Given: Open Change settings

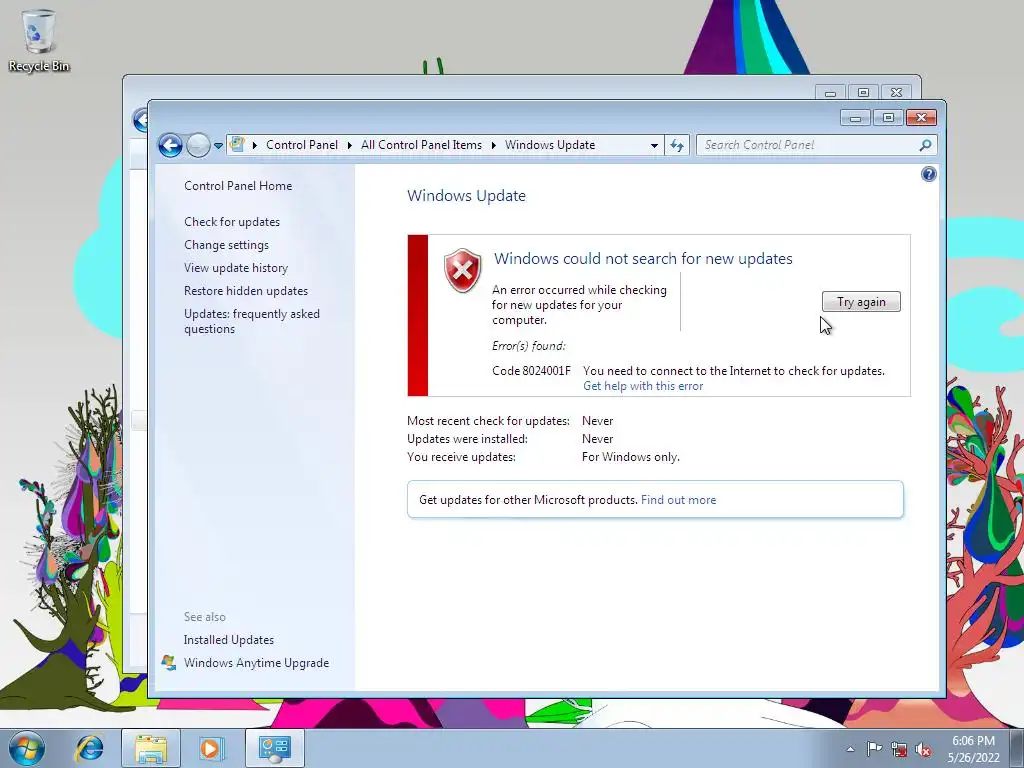Looking at the screenshot, I should 226,245.
